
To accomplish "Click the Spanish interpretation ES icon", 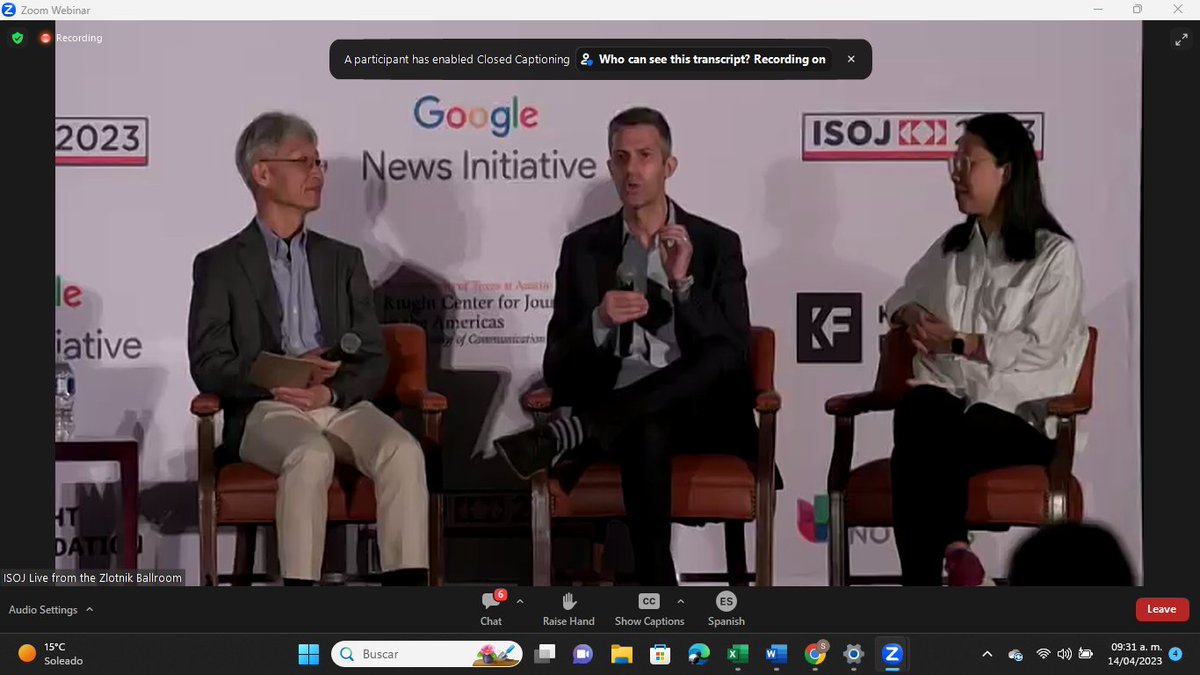I will click(725, 602).
